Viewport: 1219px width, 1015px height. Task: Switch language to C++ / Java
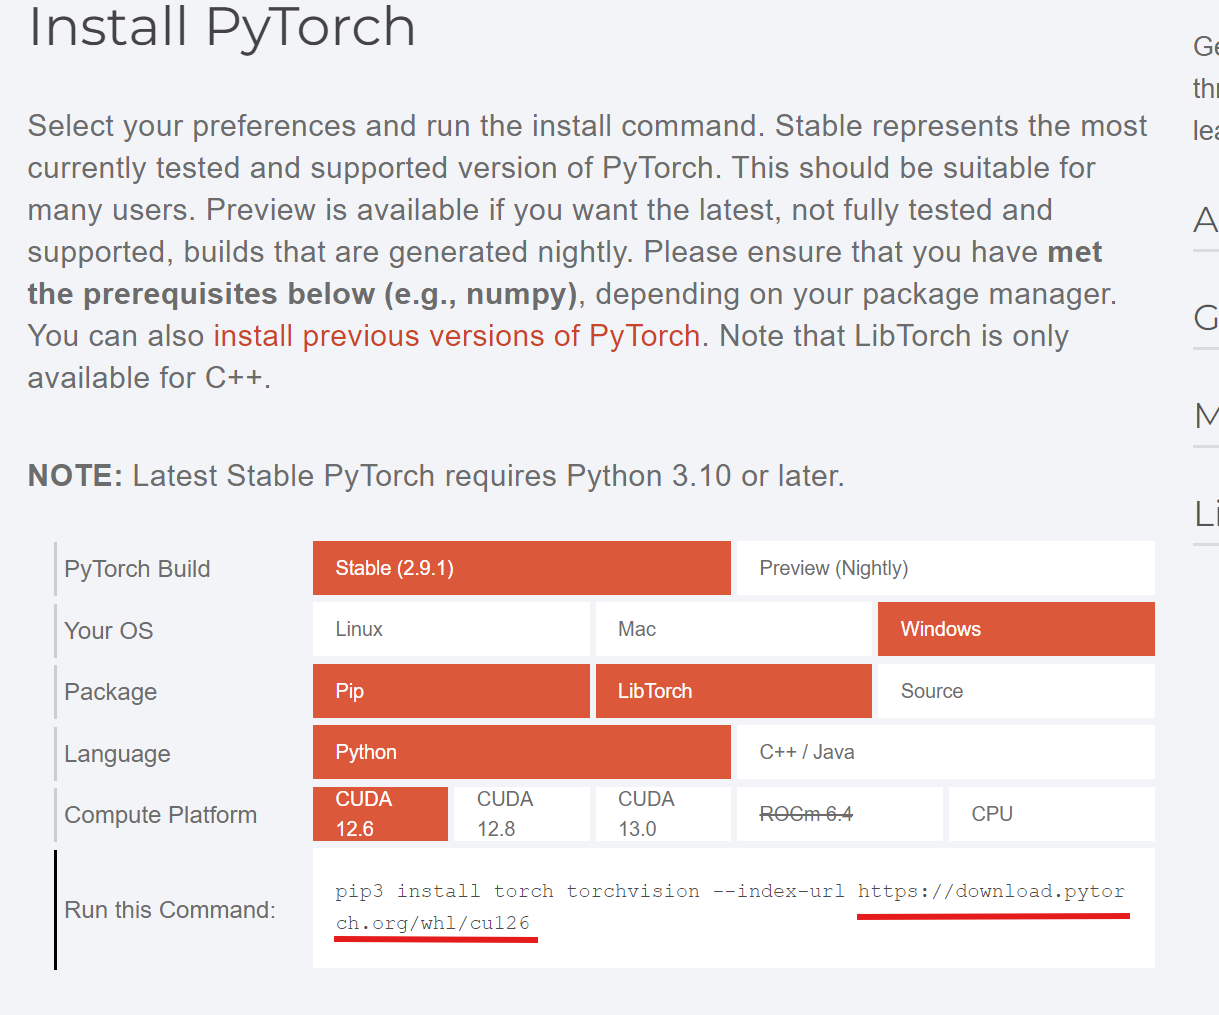[x=945, y=752]
